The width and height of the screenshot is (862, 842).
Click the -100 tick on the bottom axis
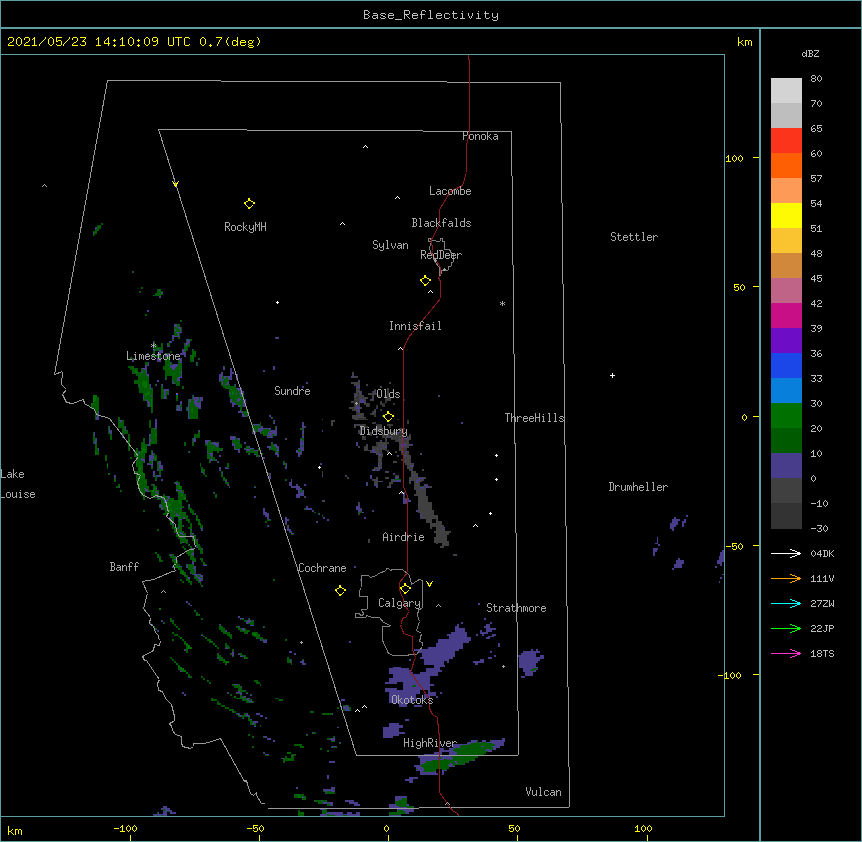(125, 828)
